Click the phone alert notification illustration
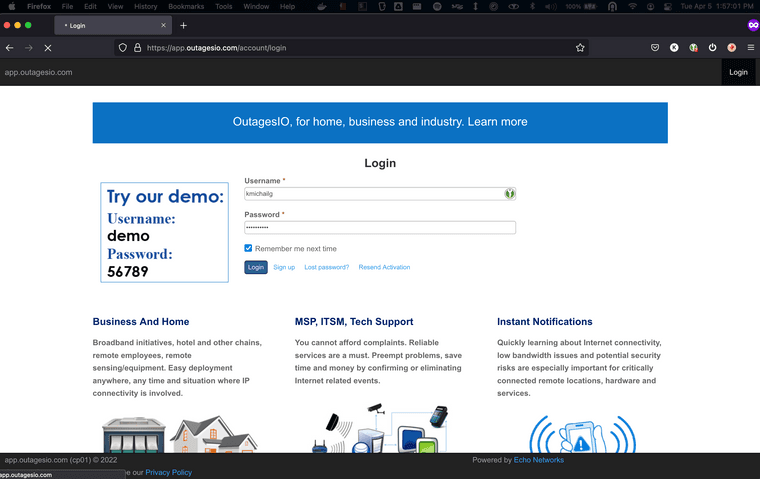 583,434
